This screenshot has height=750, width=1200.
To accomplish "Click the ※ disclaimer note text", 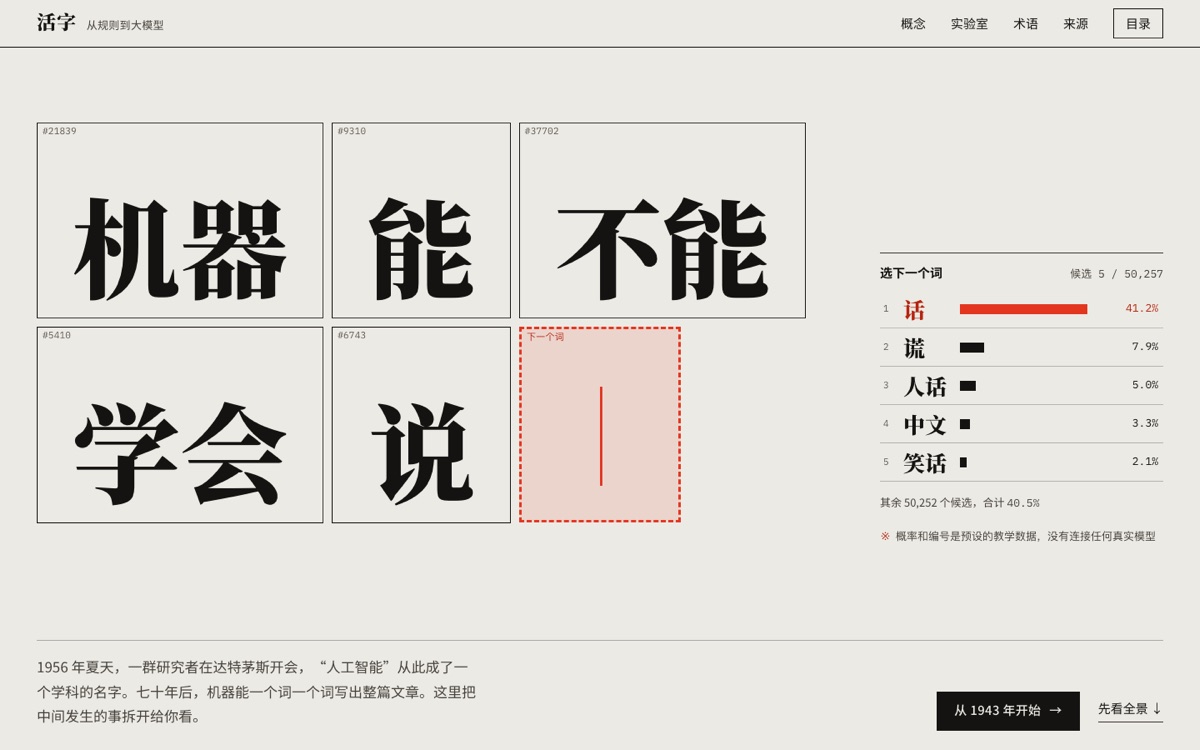I will coord(1018,536).
